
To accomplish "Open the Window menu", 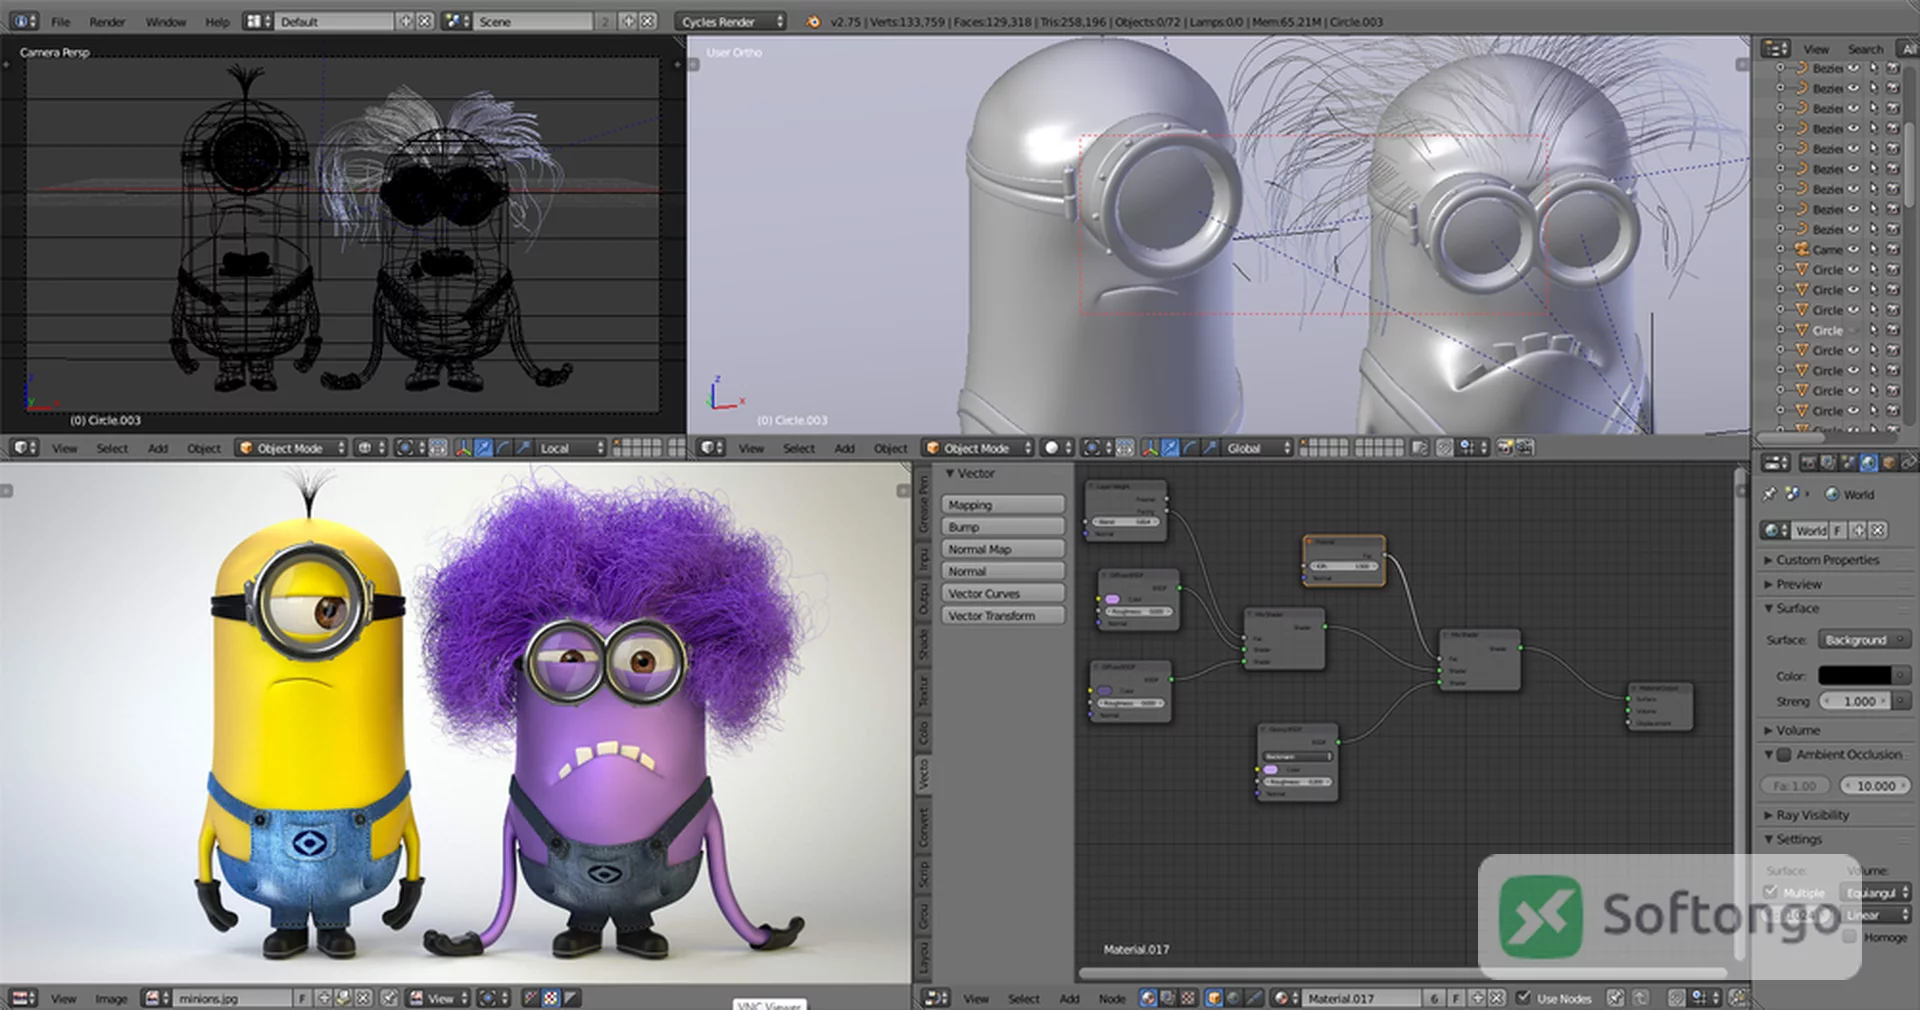I will tap(165, 21).
